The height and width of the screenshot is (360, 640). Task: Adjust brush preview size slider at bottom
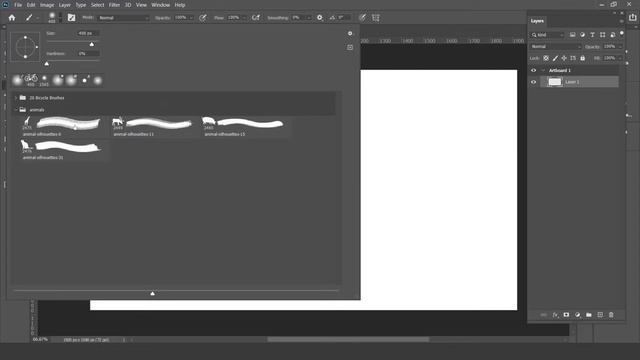(152, 293)
